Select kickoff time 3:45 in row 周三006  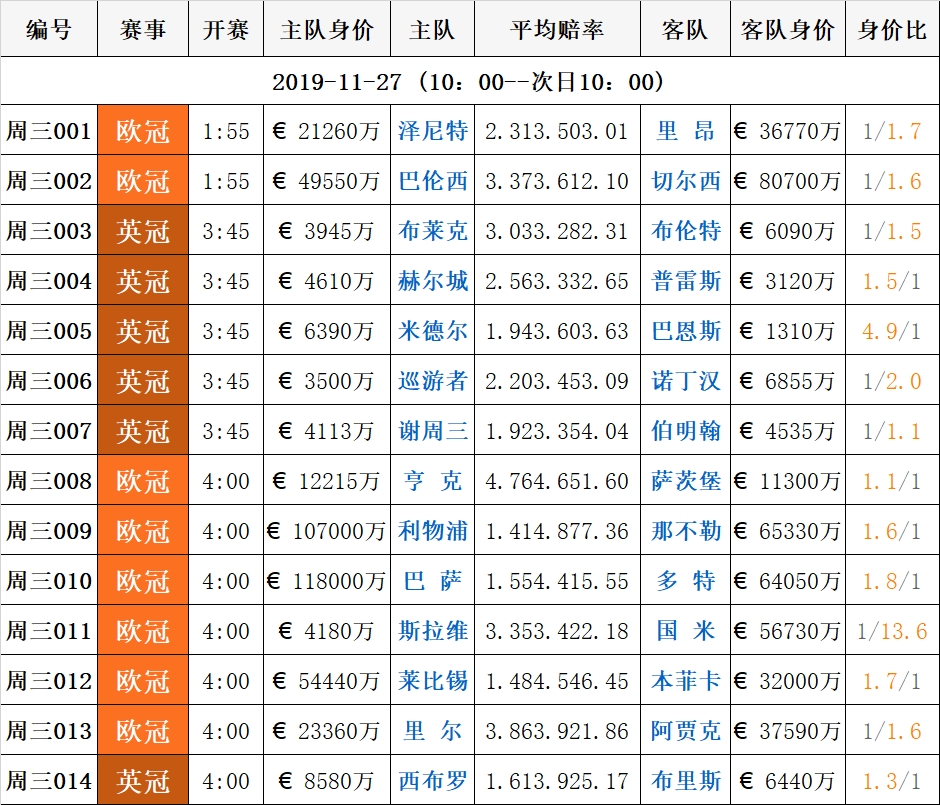(x=225, y=381)
